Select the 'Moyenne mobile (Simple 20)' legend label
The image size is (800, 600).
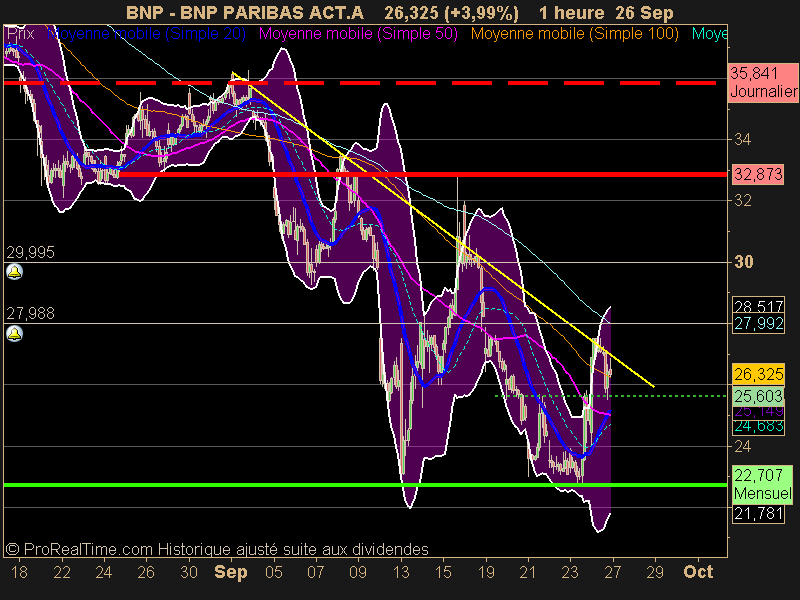146,34
